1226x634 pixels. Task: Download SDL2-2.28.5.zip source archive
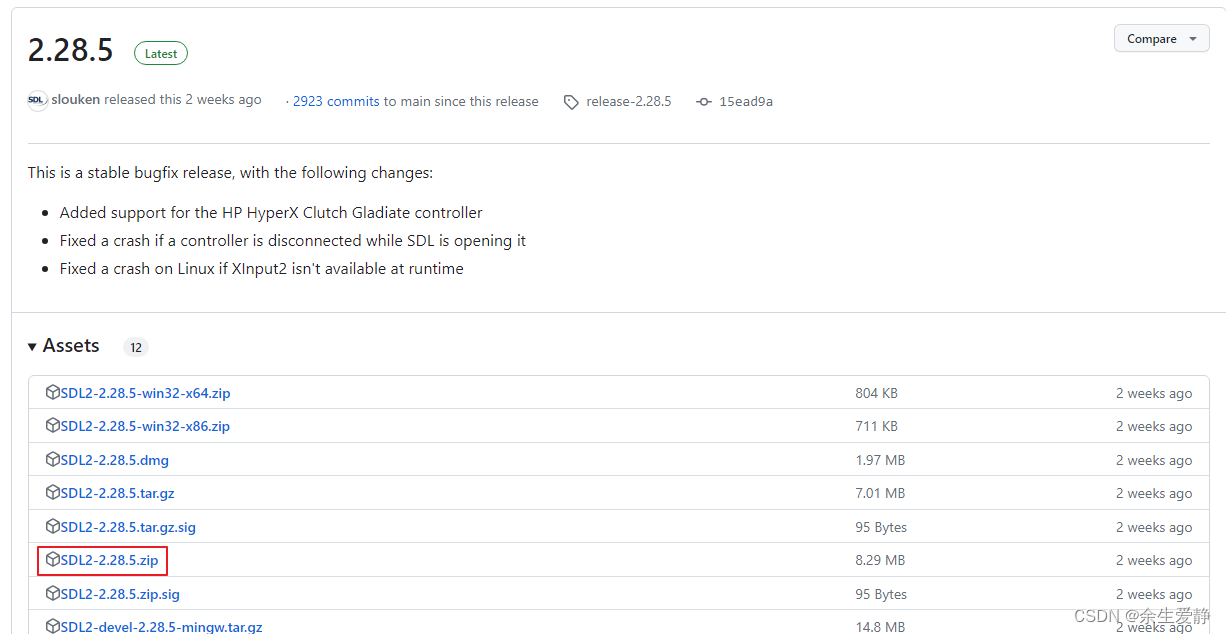(x=109, y=560)
